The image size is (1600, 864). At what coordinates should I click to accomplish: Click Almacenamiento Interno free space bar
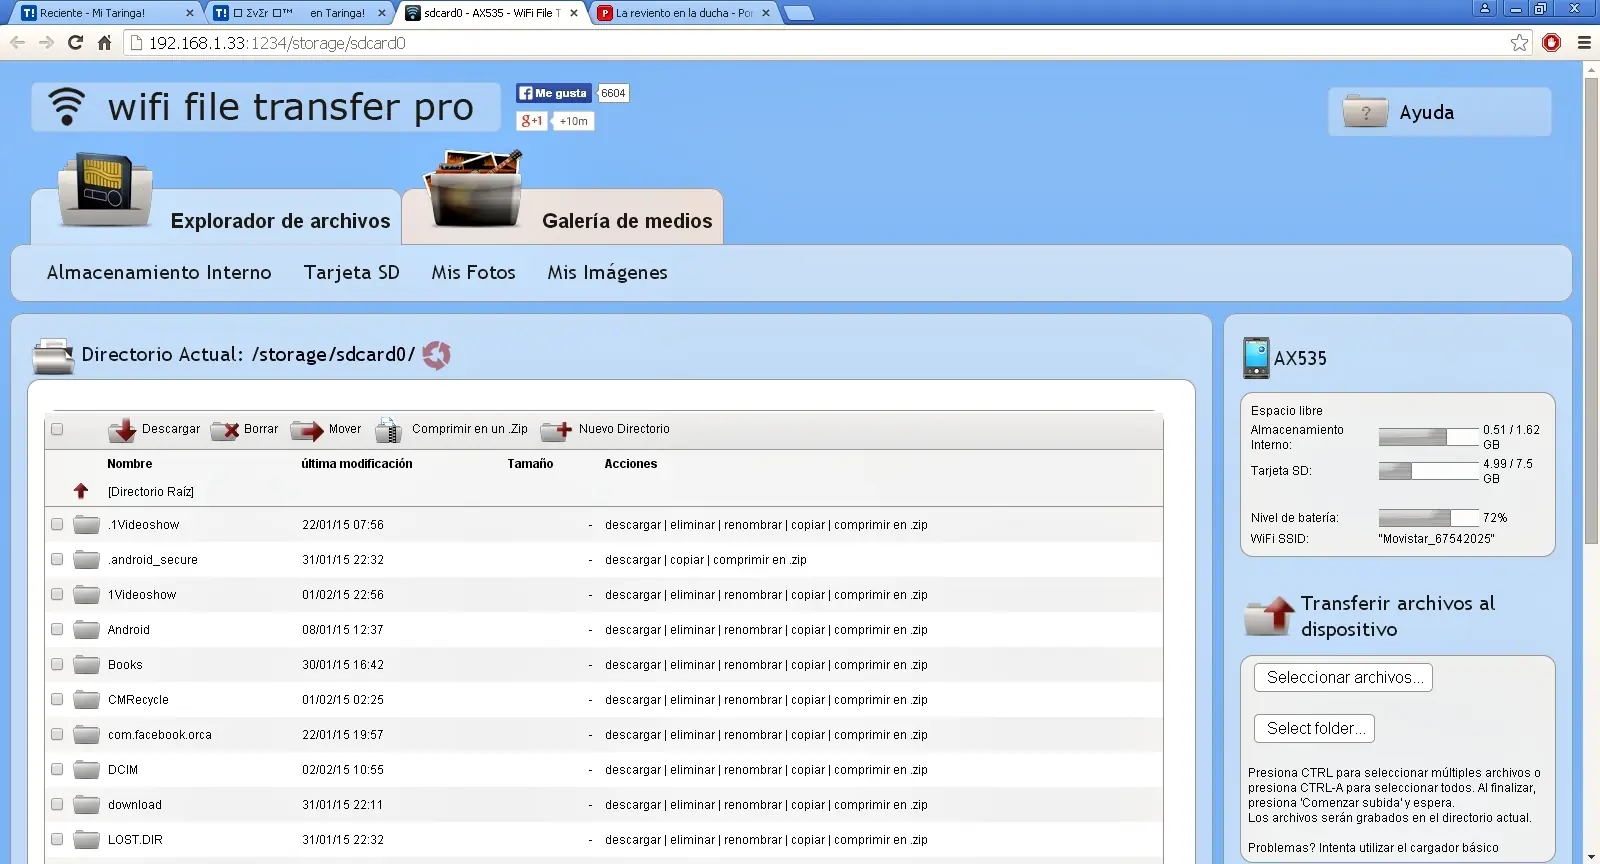pos(1428,437)
